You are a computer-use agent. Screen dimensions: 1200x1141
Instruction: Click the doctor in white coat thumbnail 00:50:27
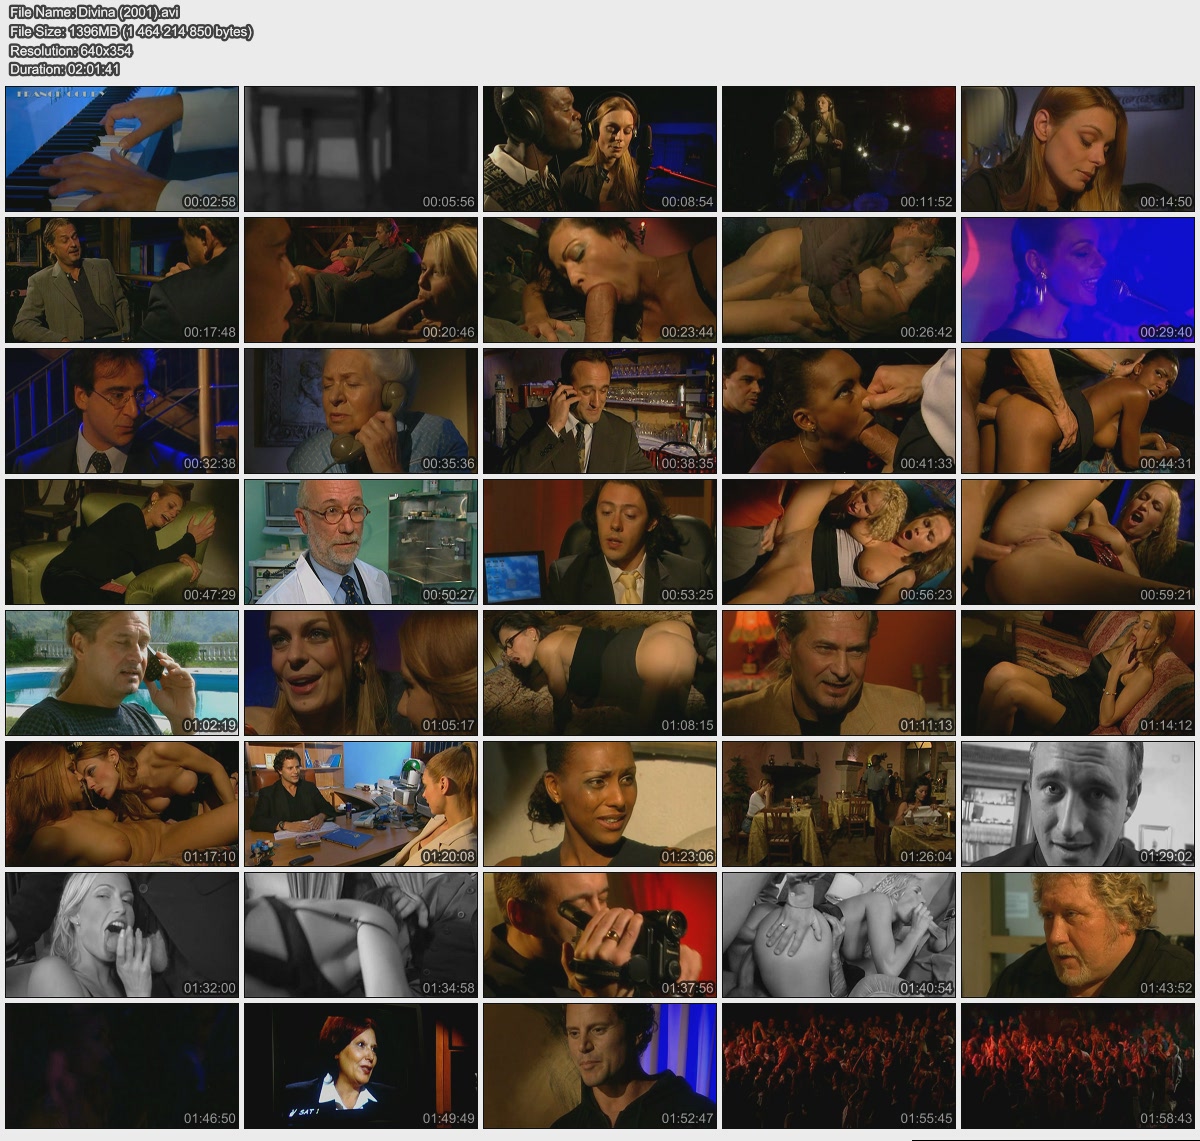361,542
